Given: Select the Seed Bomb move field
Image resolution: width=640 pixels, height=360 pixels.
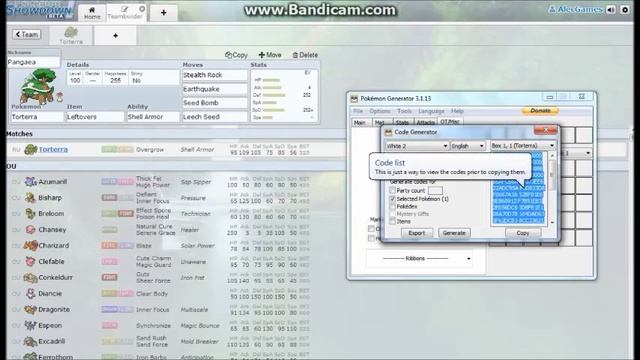Looking at the screenshot, I should click(215, 103).
